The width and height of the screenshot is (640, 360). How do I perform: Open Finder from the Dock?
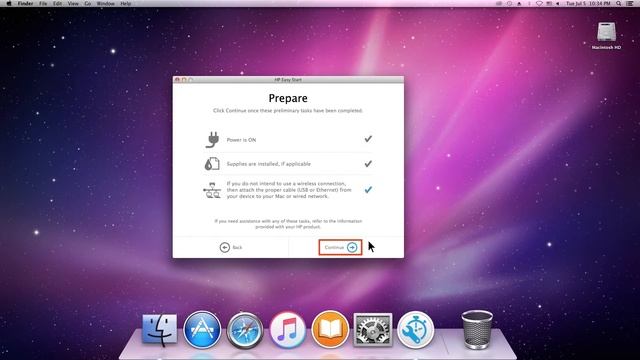[160, 329]
